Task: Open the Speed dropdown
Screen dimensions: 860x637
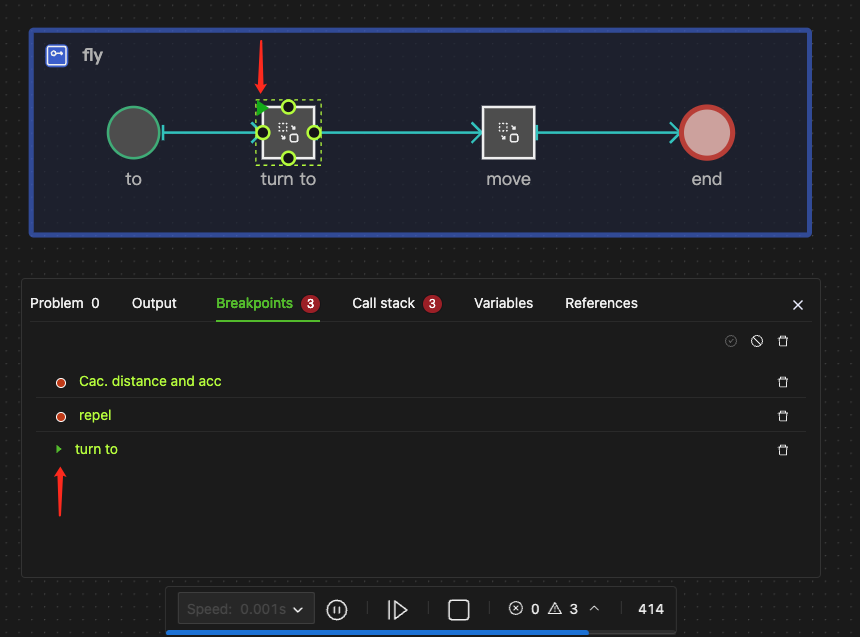Action: click(245, 608)
